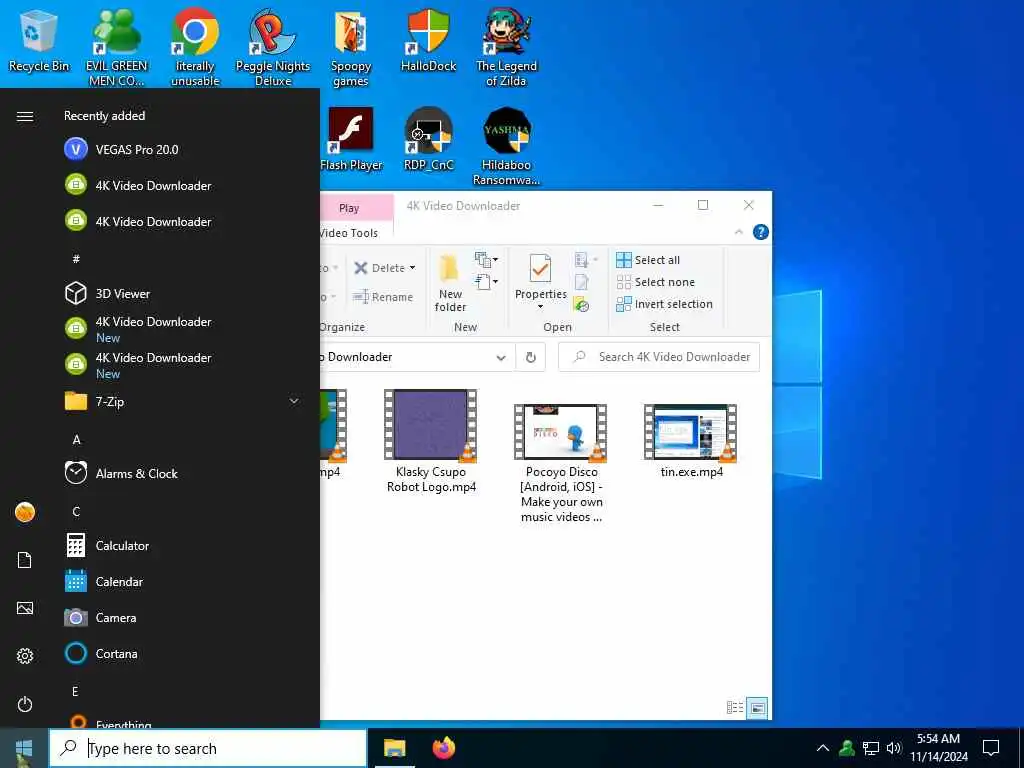Select the Play tab in Explorer ribbon
The height and width of the screenshot is (768, 1024).
point(349,208)
